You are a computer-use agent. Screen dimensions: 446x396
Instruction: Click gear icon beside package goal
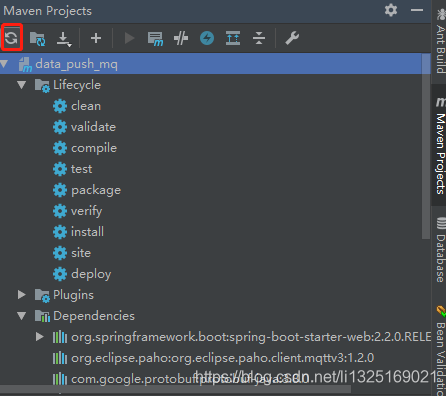(x=60, y=190)
